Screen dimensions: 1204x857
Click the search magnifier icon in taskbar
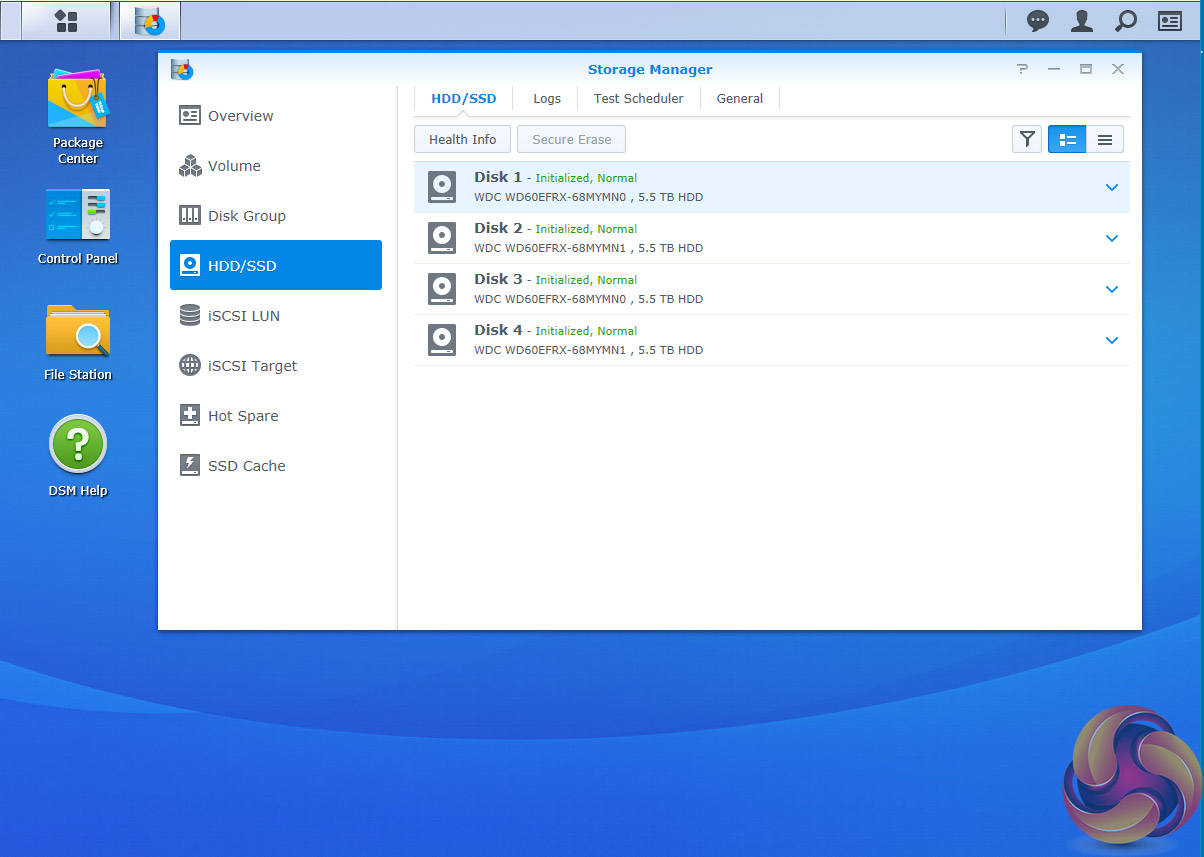(x=1126, y=21)
